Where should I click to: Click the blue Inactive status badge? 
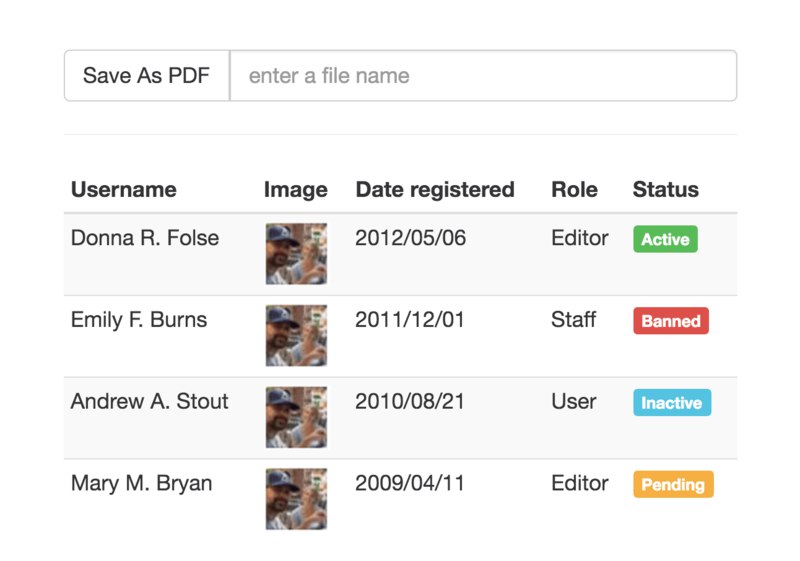672,402
